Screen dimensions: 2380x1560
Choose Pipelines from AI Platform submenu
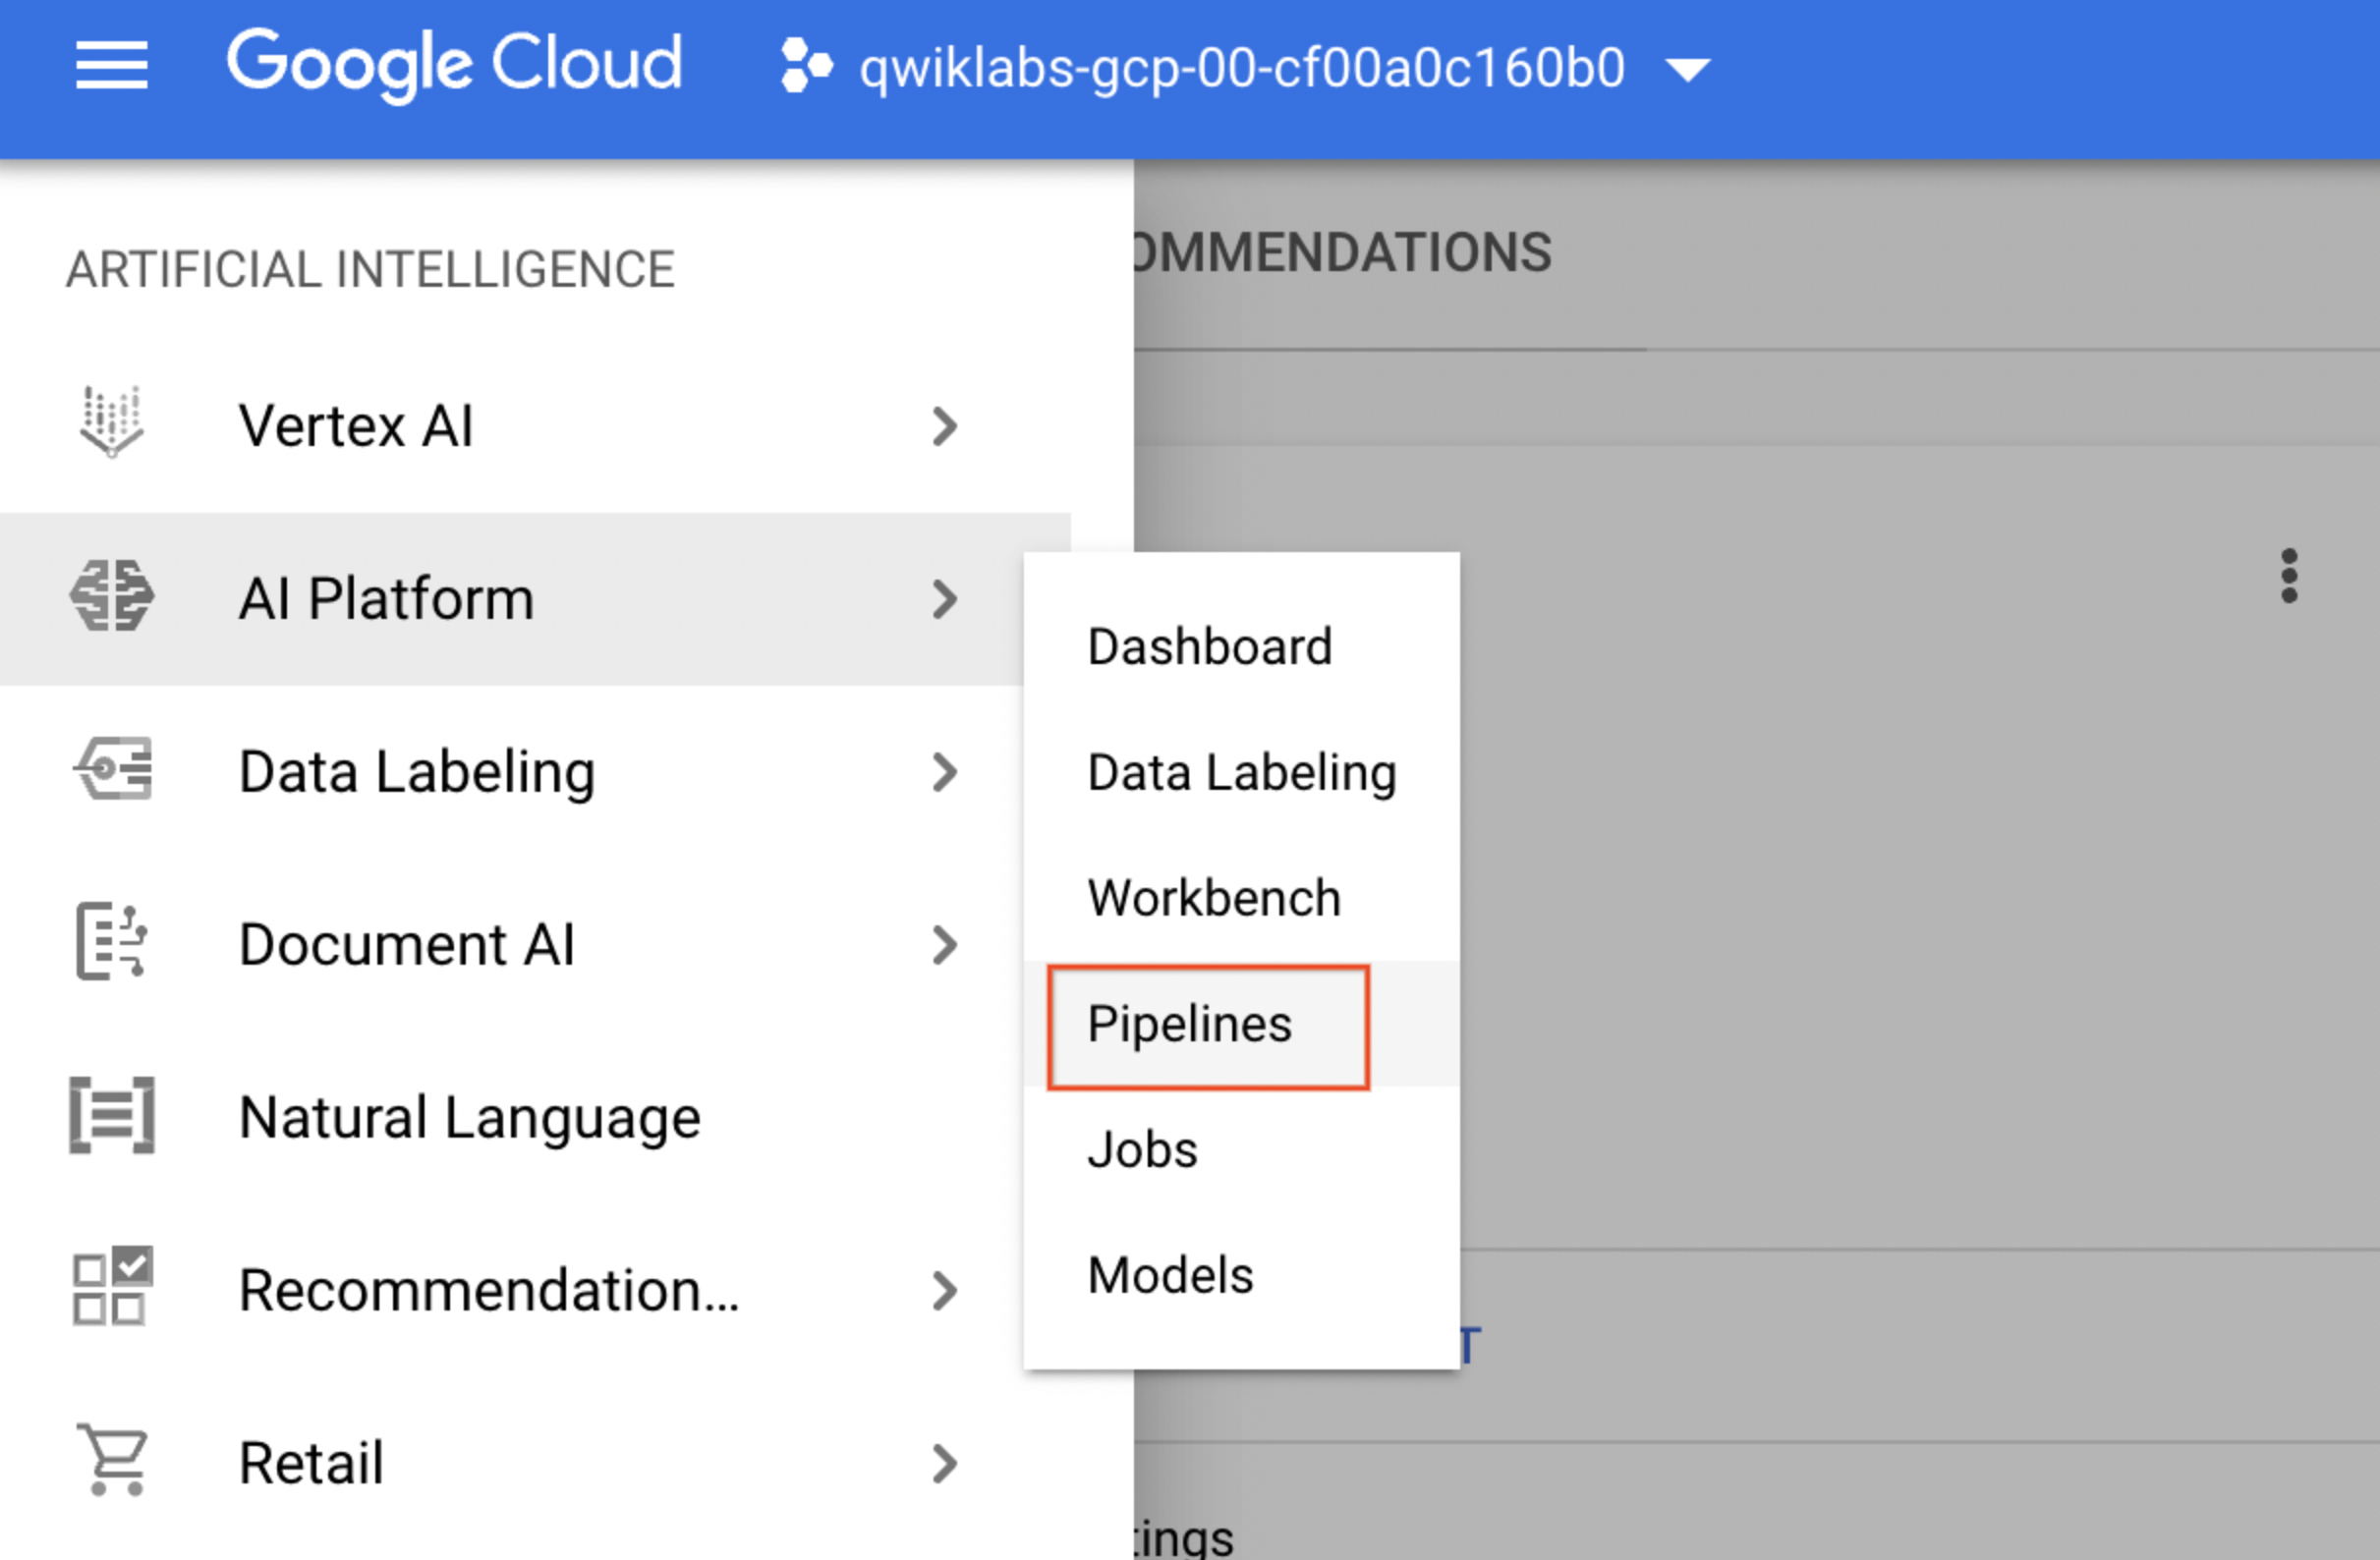coord(1242,1024)
